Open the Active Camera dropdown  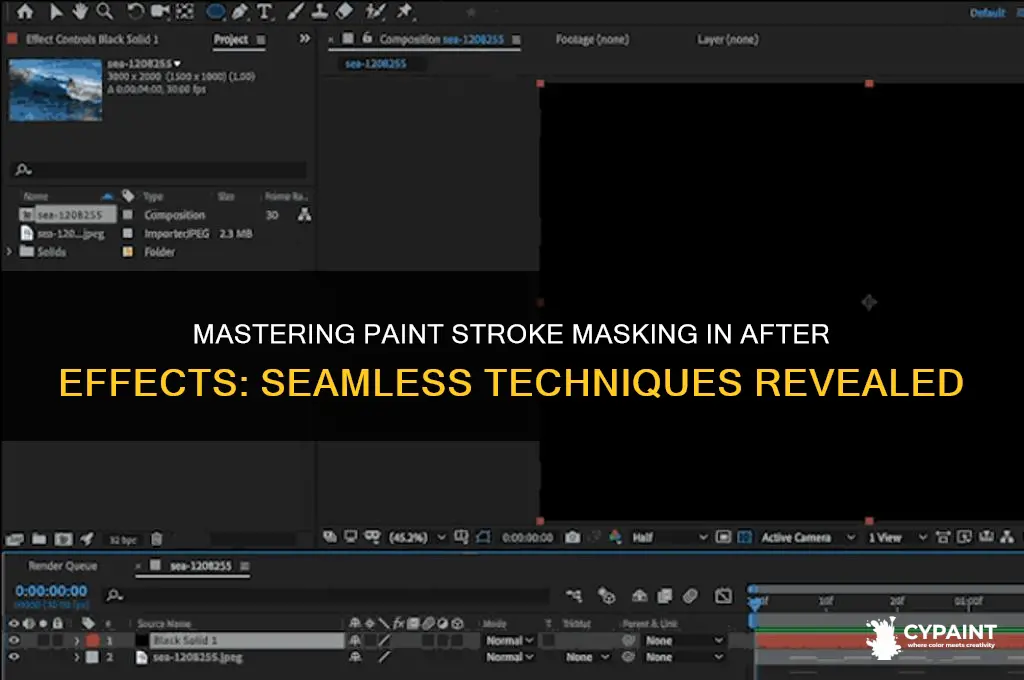click(808, 538)
